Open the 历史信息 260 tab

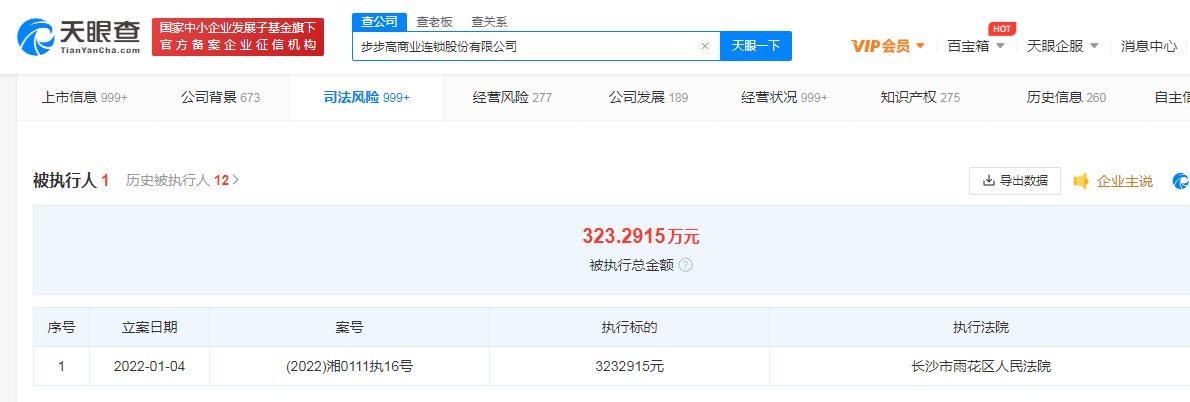[x=1066, y=97]
